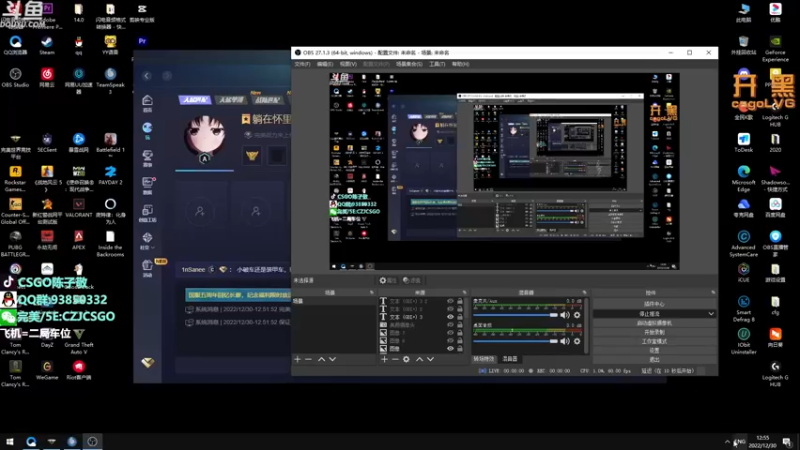This screenshot has height=450, width=800.
Task: Click 开始录制 button in OBS controls
Action: (655, 332)
